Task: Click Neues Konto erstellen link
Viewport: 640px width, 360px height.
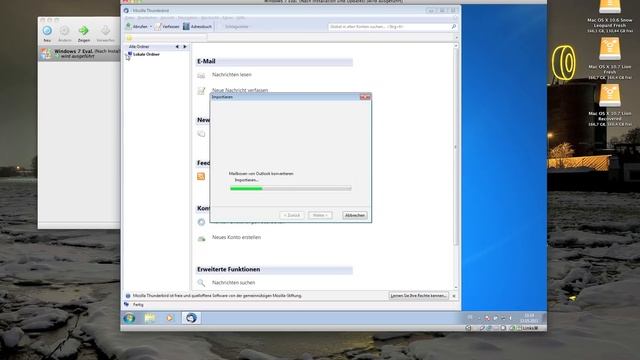Action: click(x=236, y=237)
